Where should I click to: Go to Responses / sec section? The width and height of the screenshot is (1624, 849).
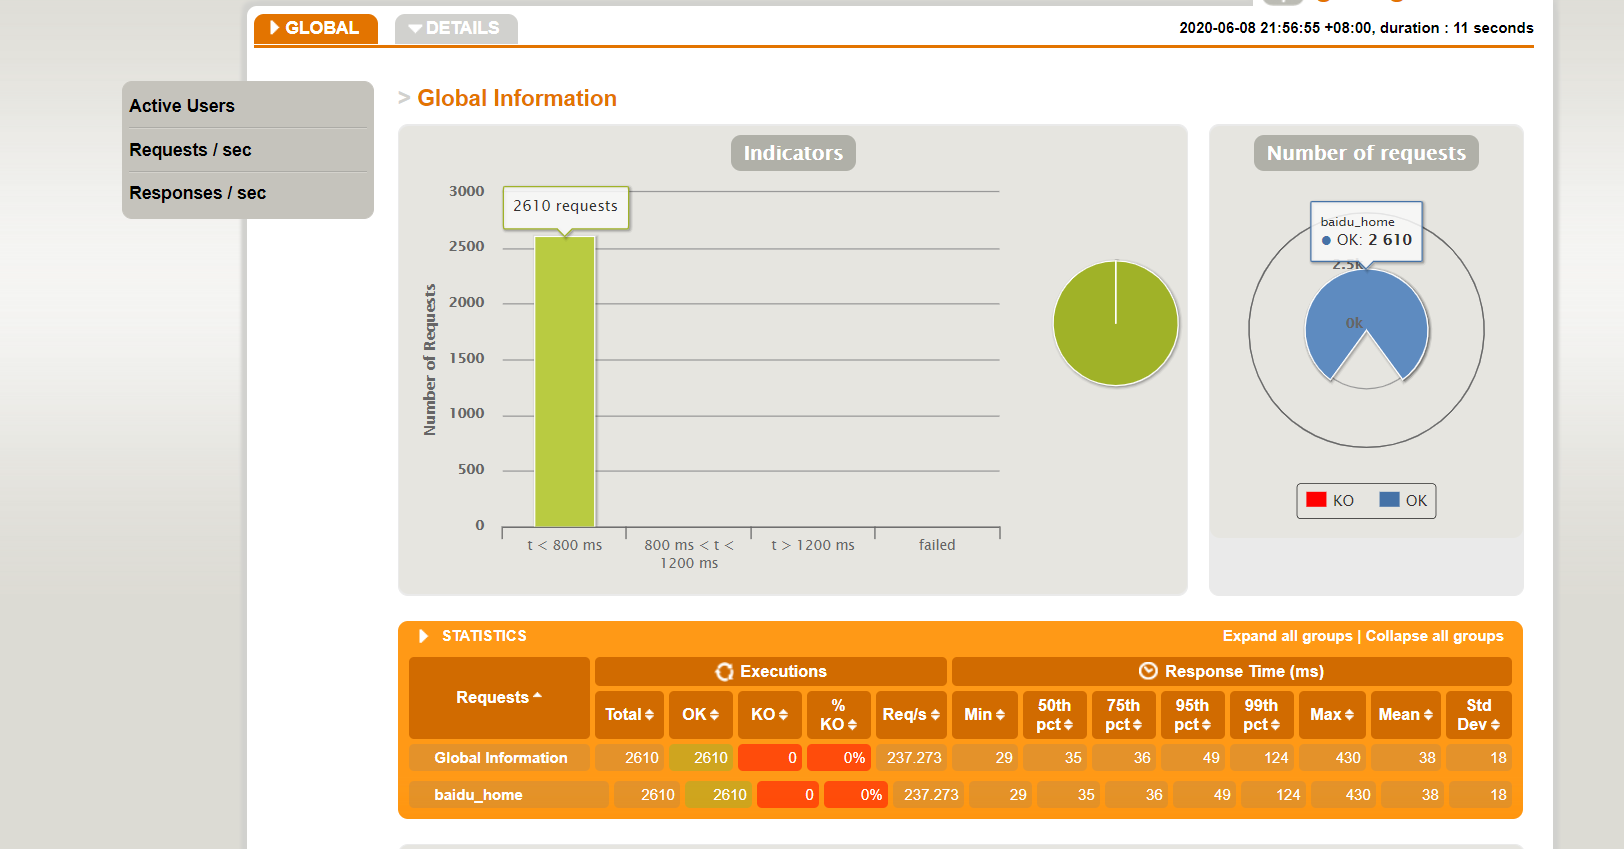tap(197, 193)
